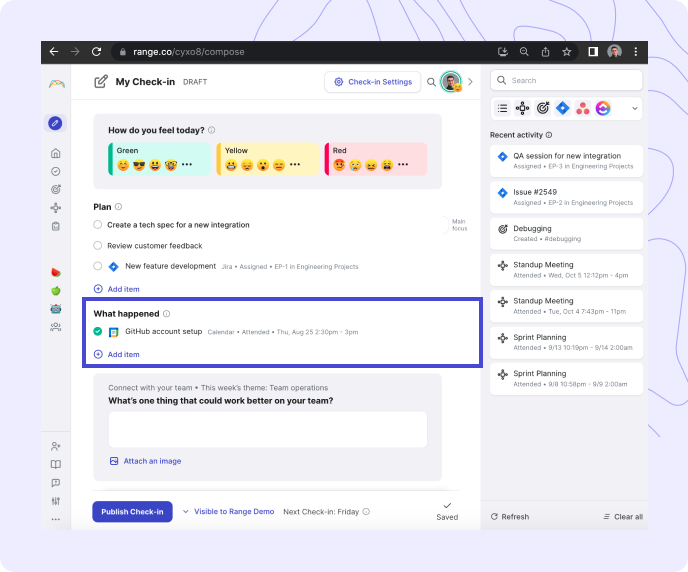
Task: Go back with browser back arrow
Action: [x=54, y=52]
